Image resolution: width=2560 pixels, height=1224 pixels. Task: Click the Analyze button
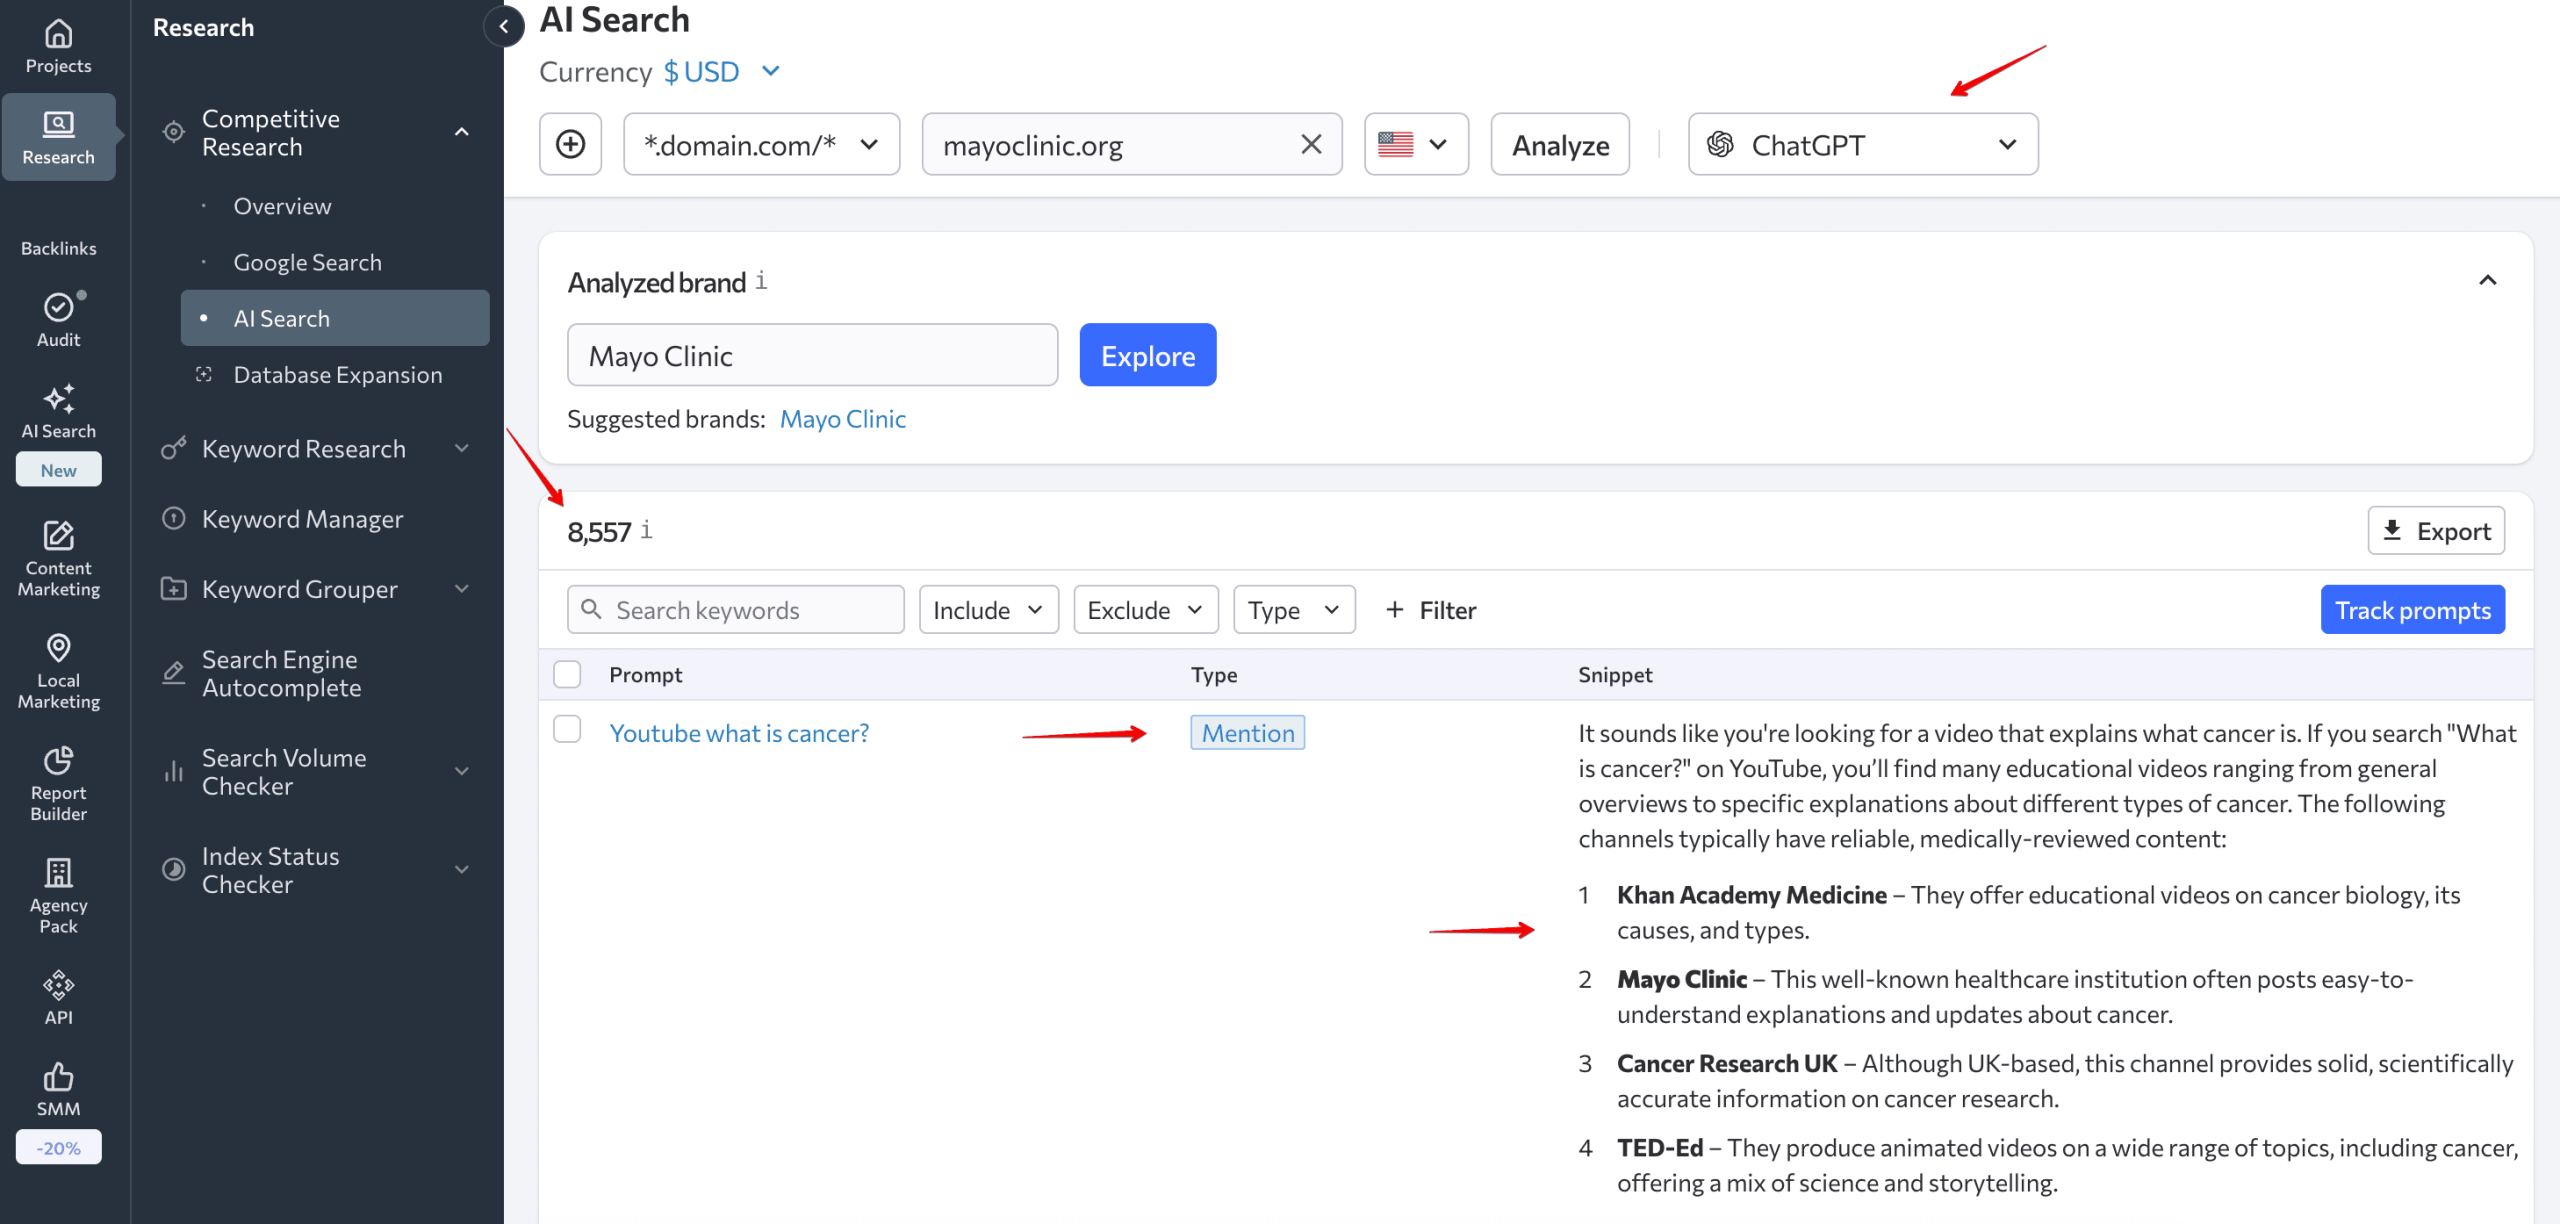click(1559, 144)
